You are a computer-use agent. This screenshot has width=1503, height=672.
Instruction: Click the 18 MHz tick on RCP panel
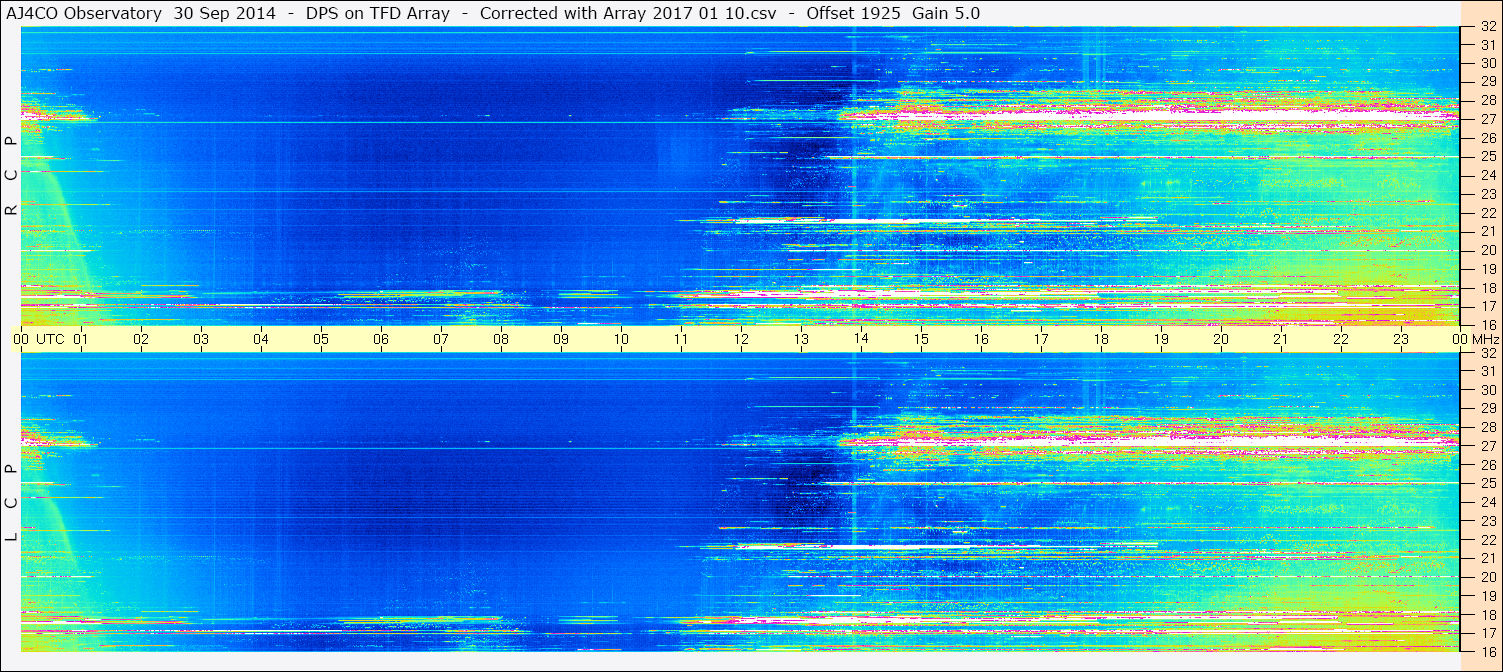(x=1487, y=287)
